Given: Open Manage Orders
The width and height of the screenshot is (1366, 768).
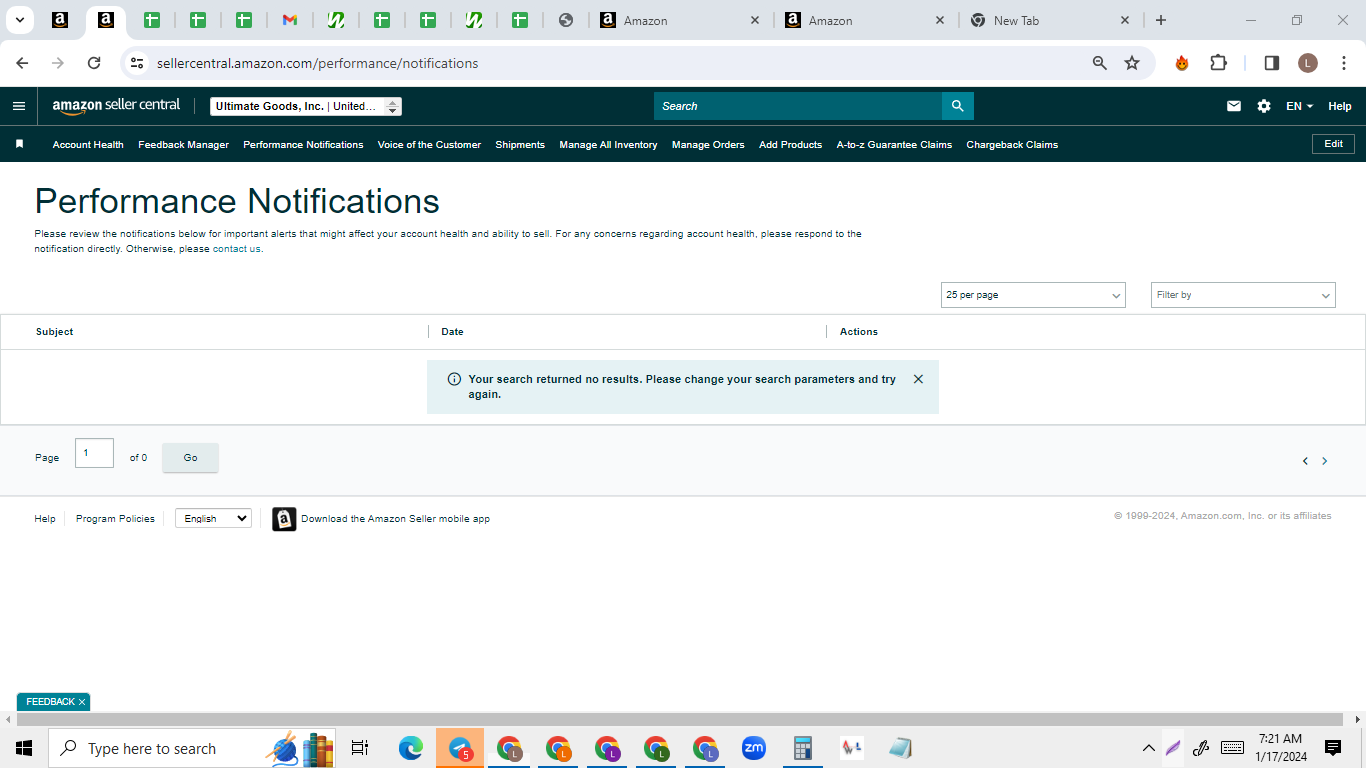Looking at the screenshot, I should coord(708,145).
